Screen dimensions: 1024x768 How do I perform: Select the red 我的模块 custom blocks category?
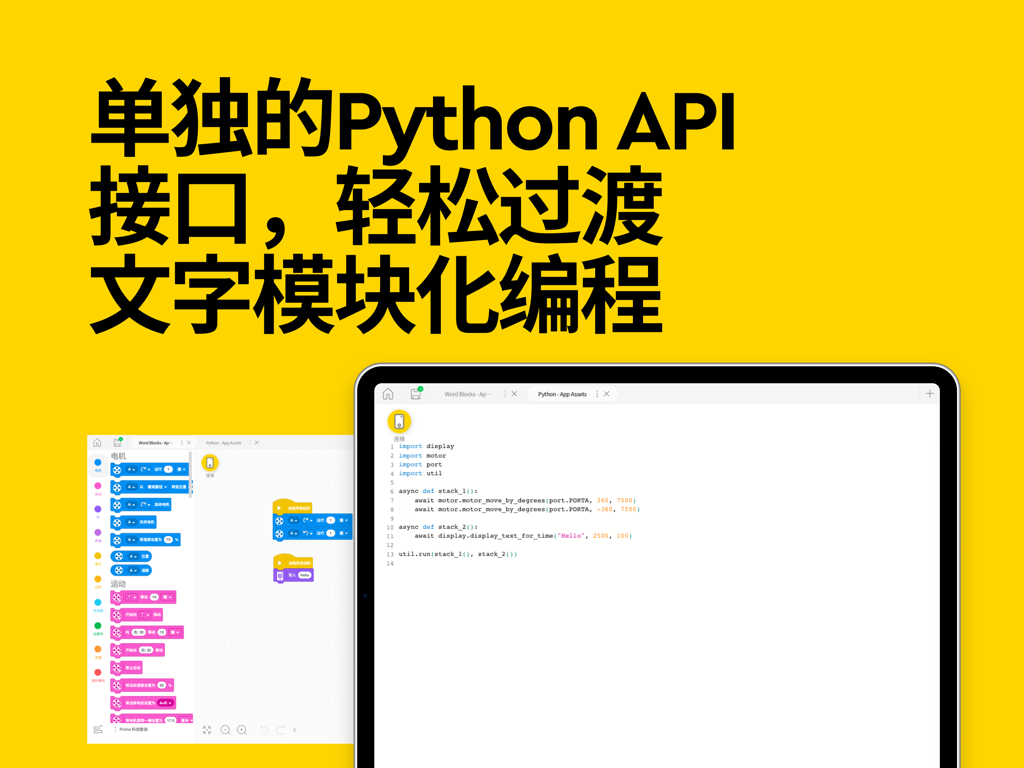[x=98, y=671]
